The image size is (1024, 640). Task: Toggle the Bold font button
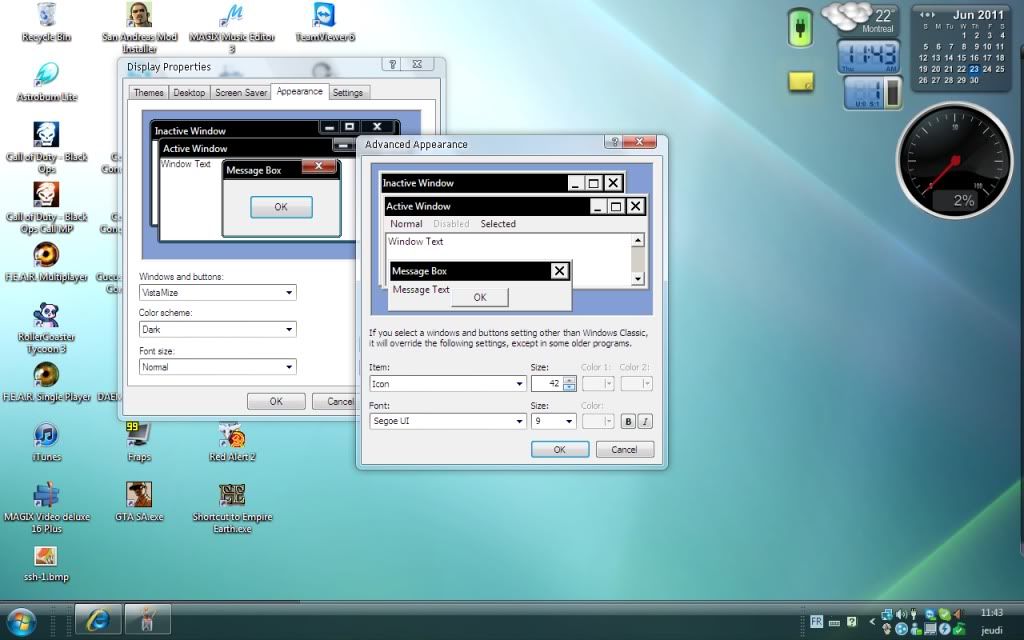coord(628,421)
